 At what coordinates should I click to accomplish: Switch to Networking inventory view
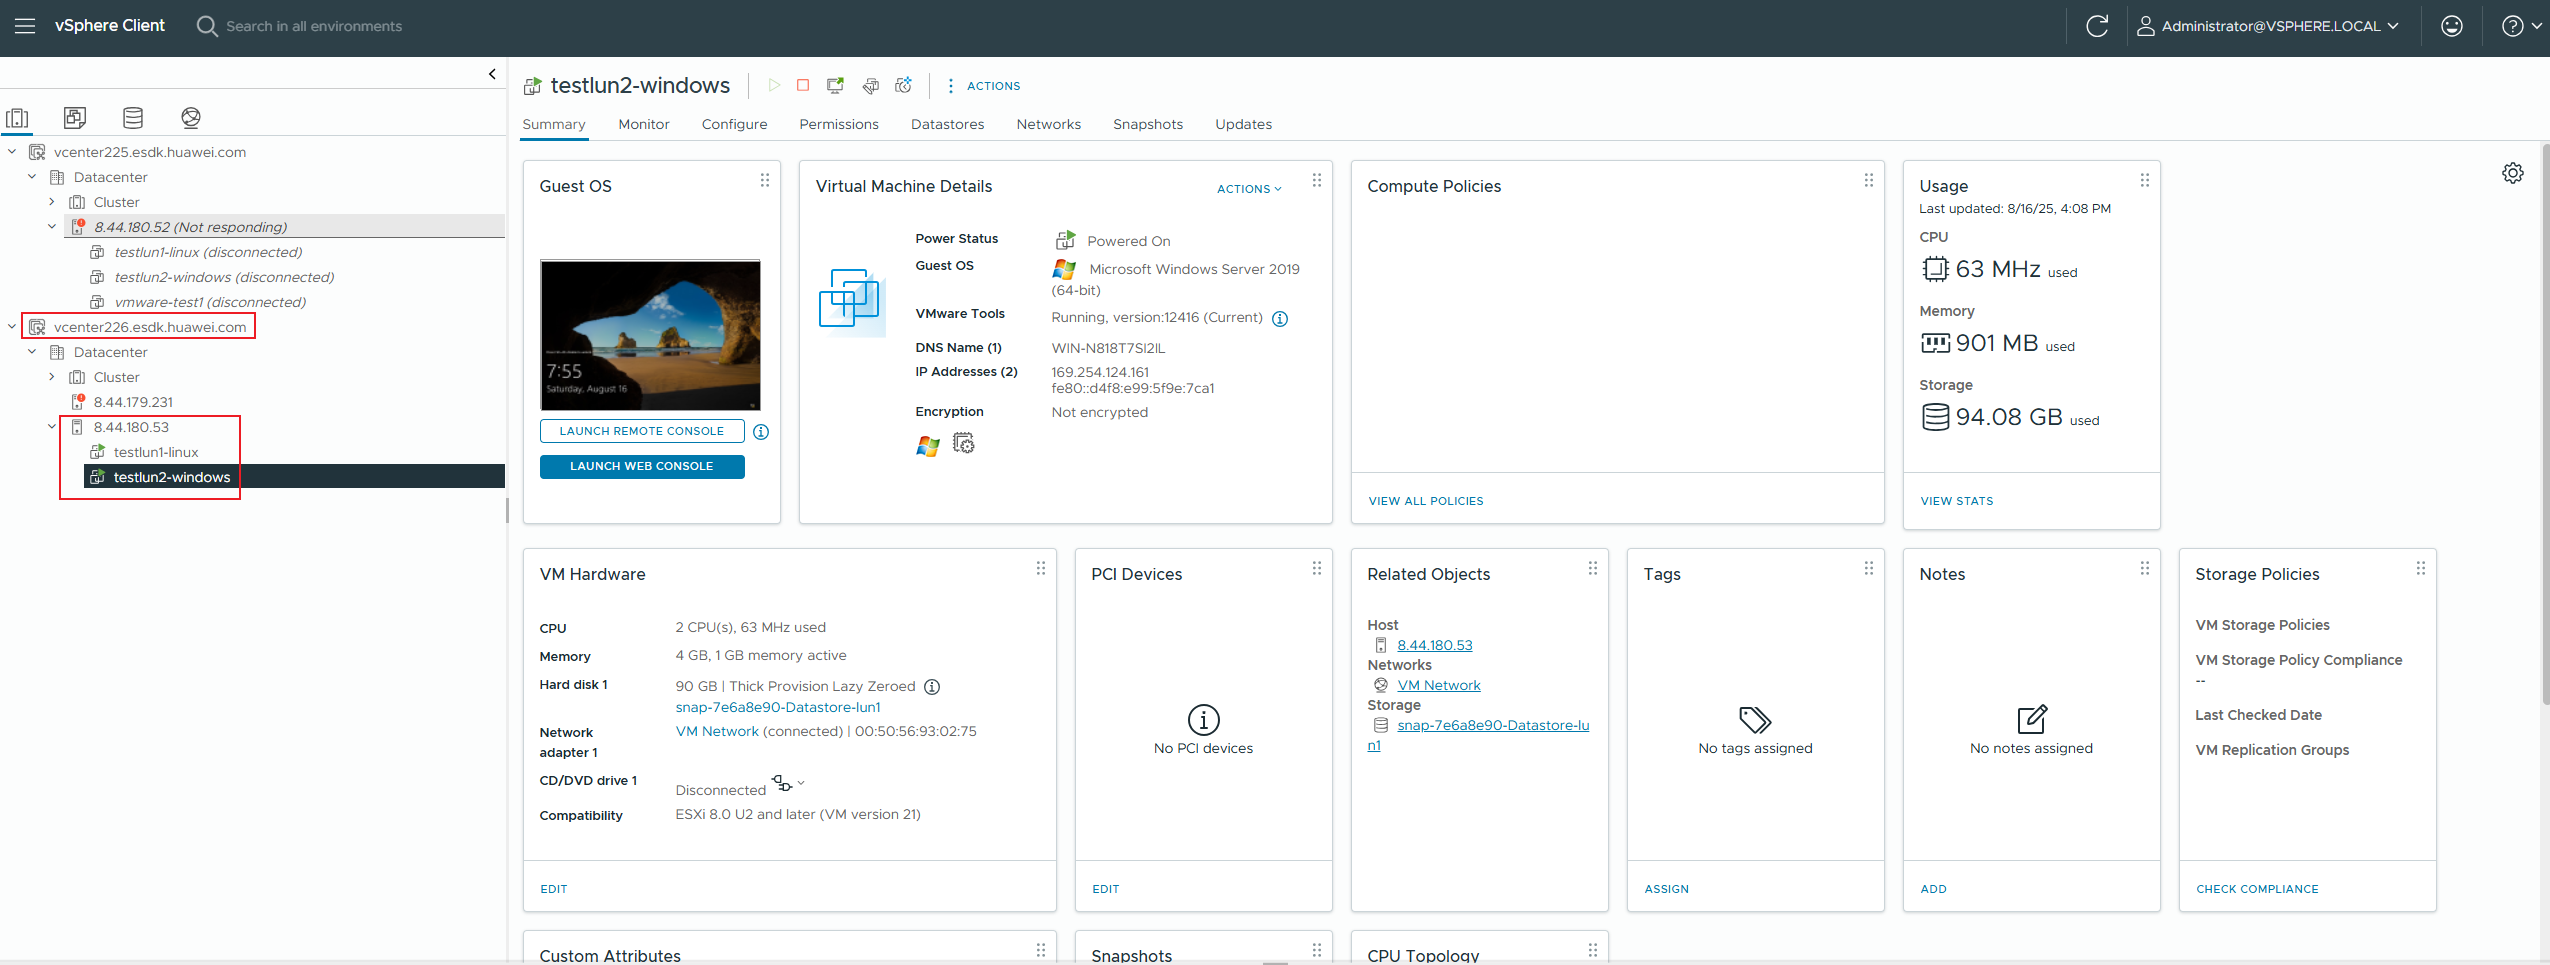tap(191, 118)
